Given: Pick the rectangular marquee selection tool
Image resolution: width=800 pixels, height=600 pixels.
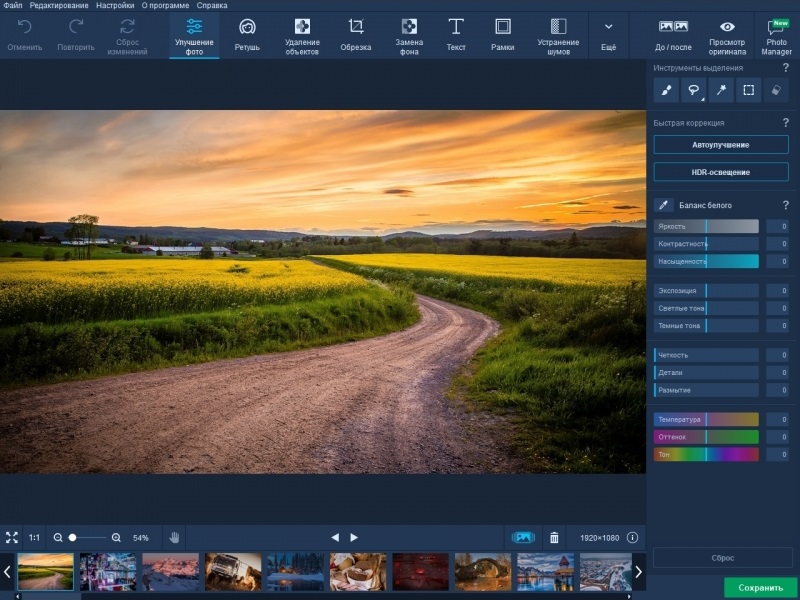Looking at the screenshot, I should (747, 91).
